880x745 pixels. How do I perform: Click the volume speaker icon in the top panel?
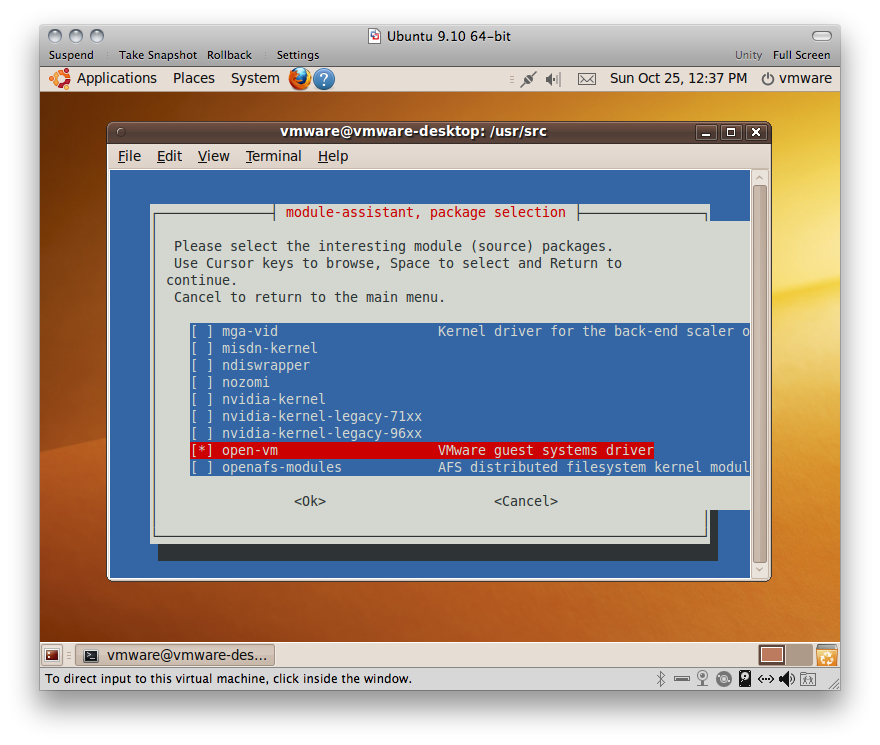pyautogui.click(x=553, y=79)
